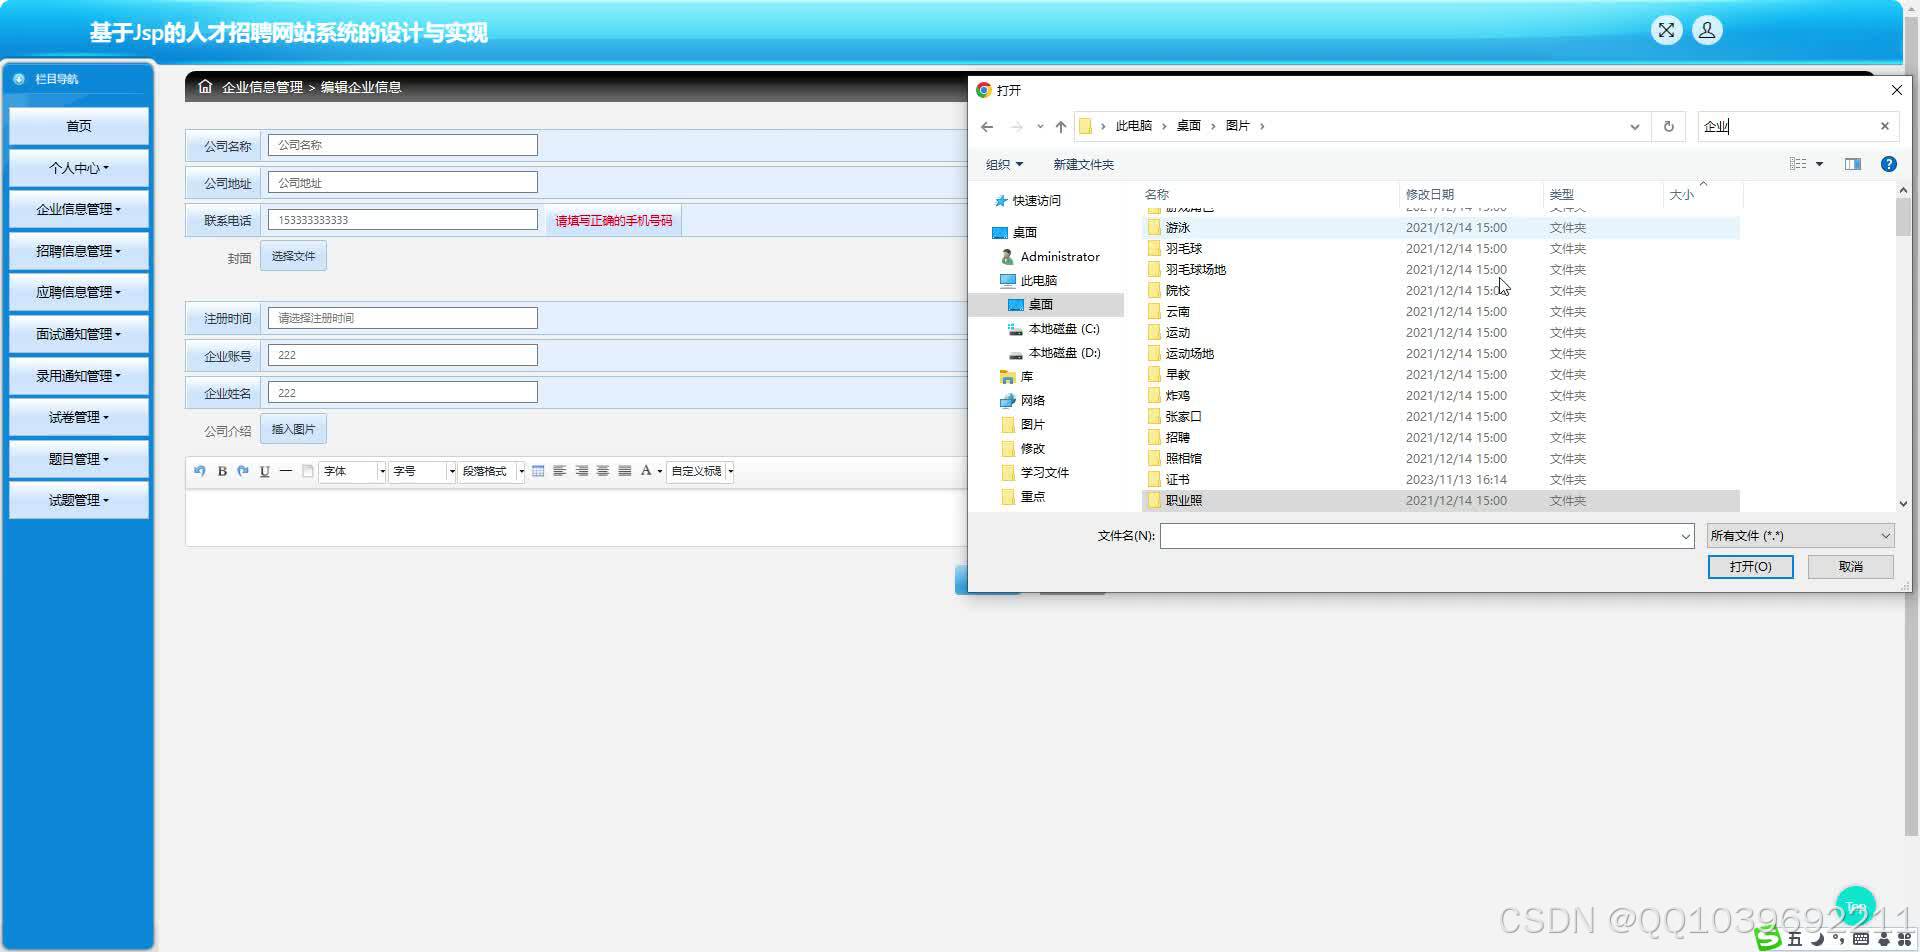Screen dimensions: 1920x952
Task: Toggle bold formatting in the editor
Action: point(222,471)
